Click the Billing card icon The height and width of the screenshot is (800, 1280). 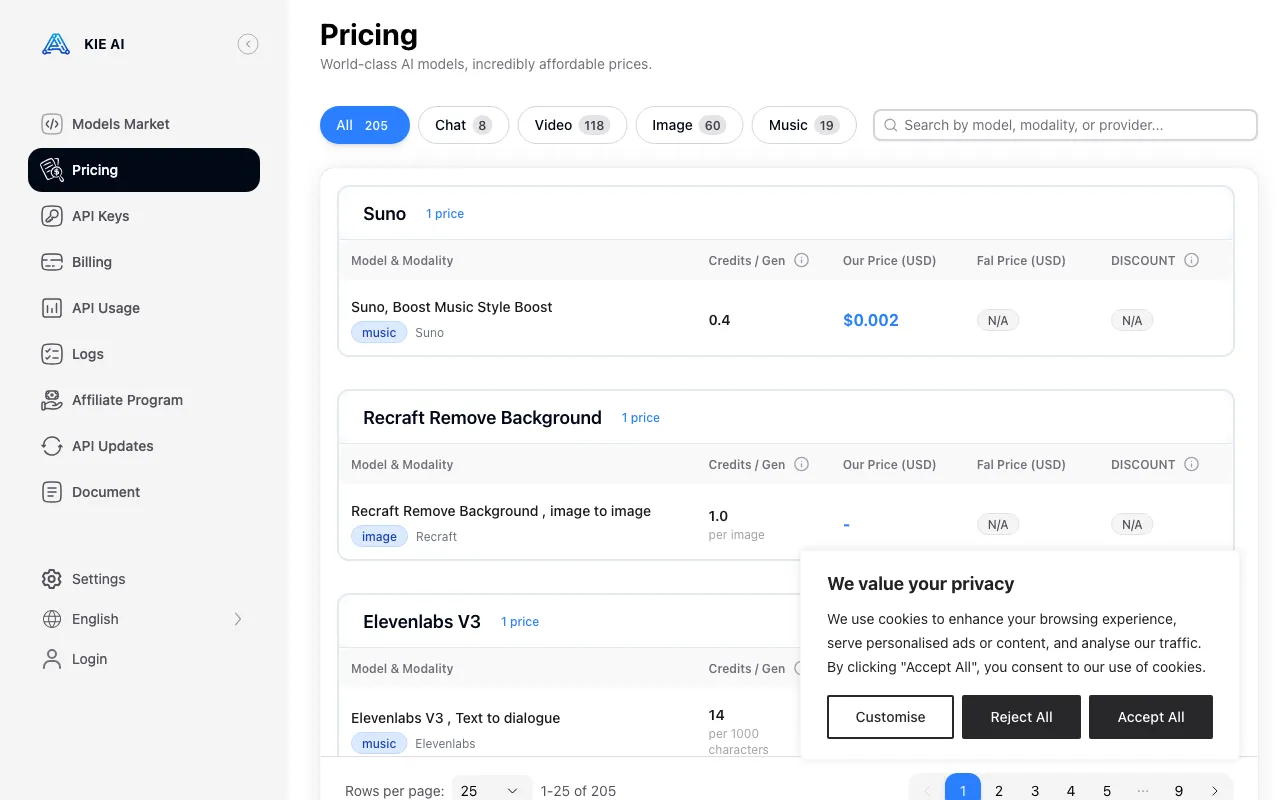(x=51, y=262)
